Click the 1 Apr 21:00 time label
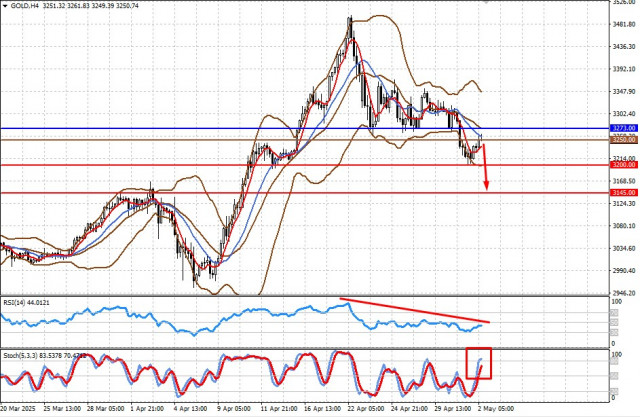640x417 pixels. 147,408
